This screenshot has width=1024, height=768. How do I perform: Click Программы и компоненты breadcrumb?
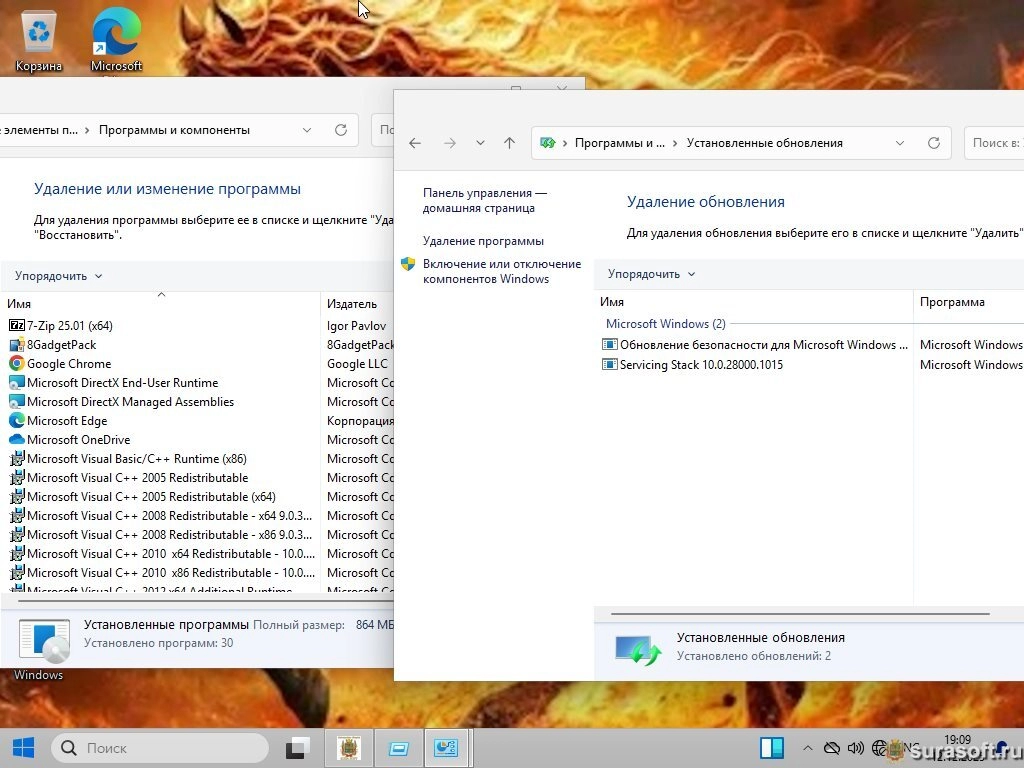174,130
